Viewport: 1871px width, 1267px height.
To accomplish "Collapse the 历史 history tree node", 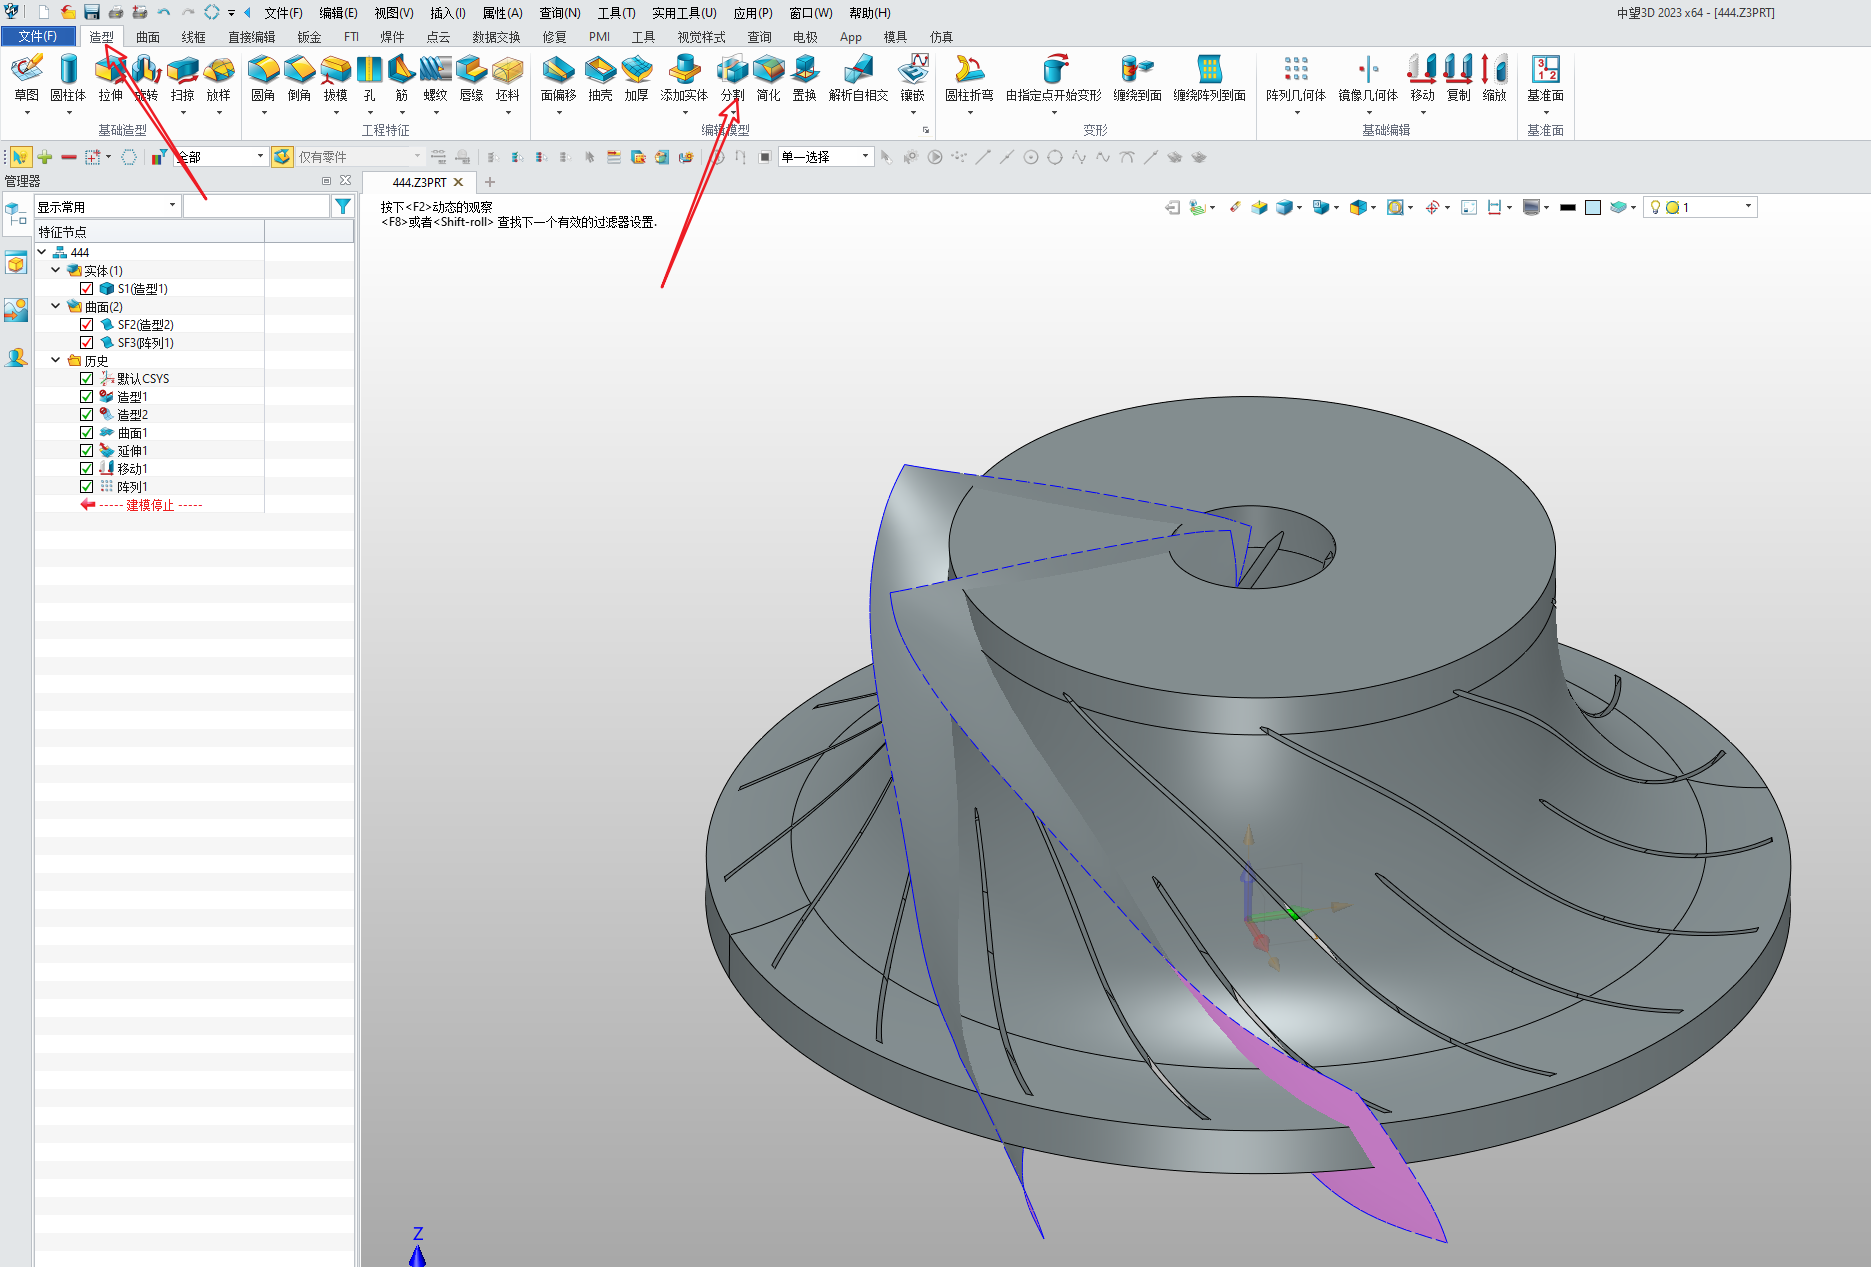I will click(56, 360).
